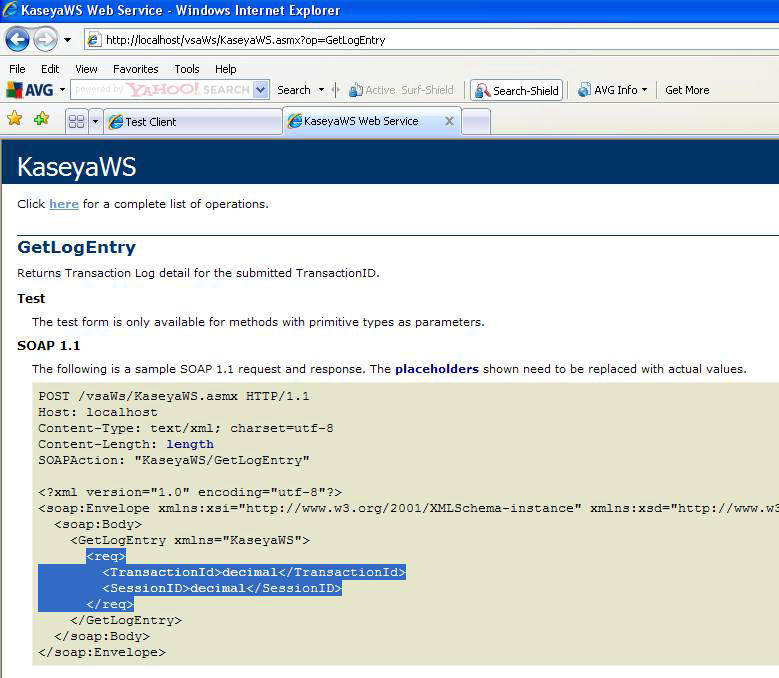Open the Tools menu
The image size is (779, 678).
(187, 69)
